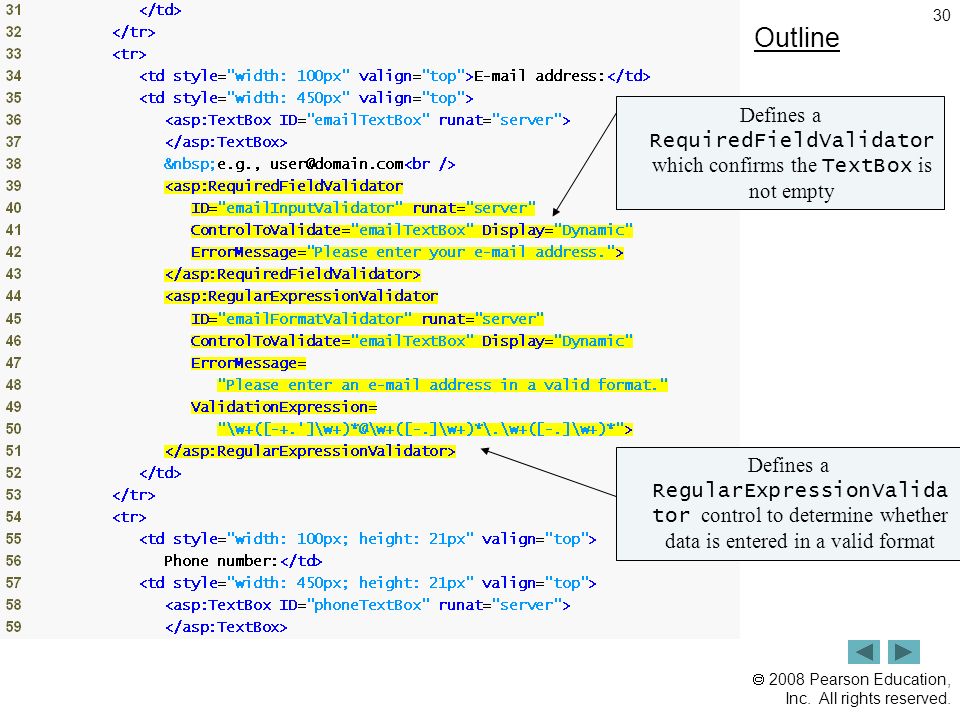Select '<tr>' tag on line 33
The width and height of the screenshot is (960, 720).
click(129, 54)
